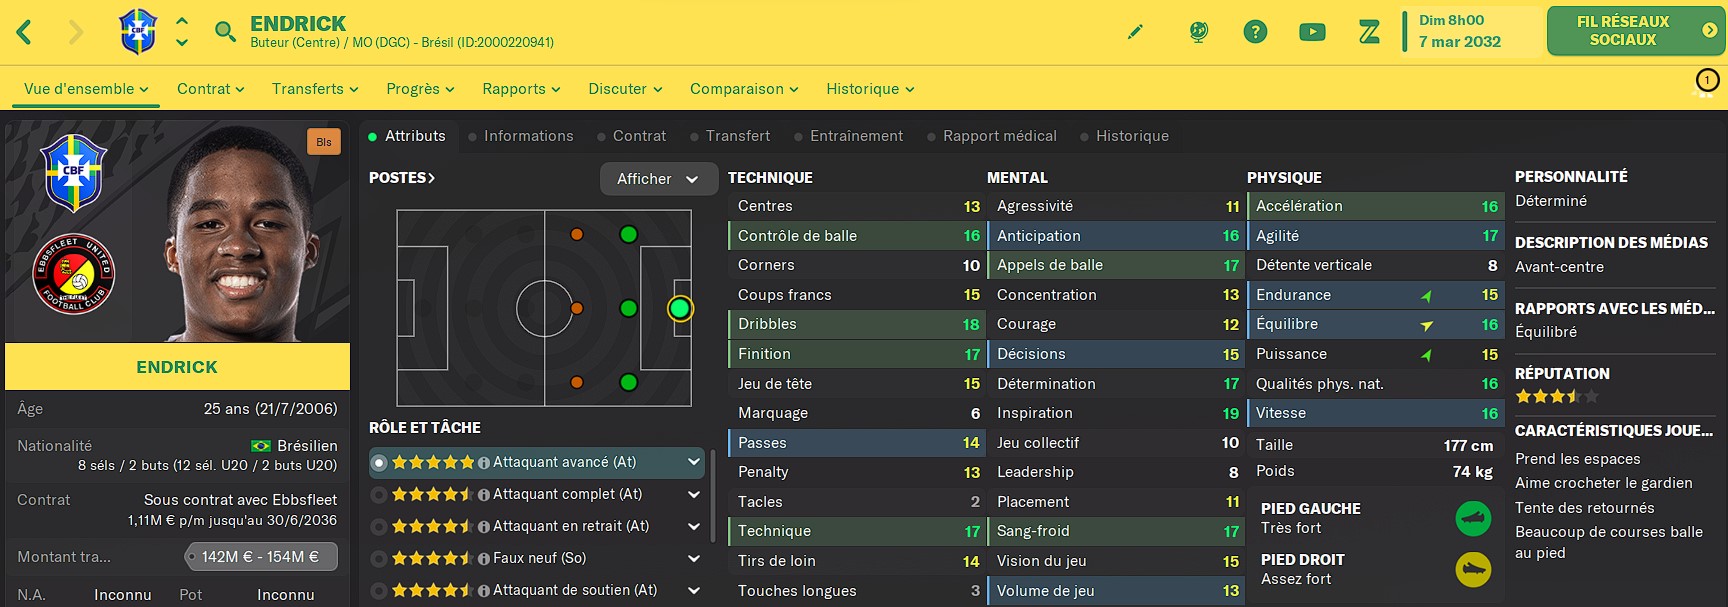Expand the Attaquant de soutien task chevron
Image resolution: width=1728 pixels, height=607 pixels.
pyautogui.click(x=693, y=591)
